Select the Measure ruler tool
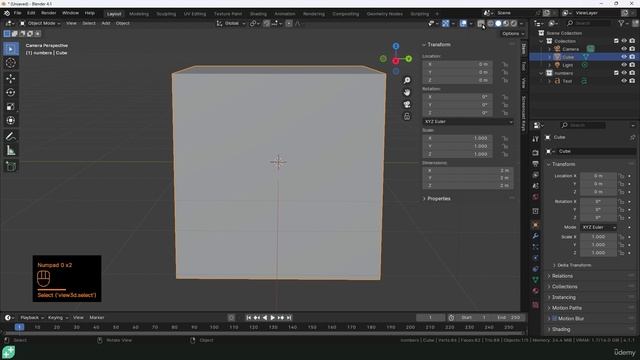The height and width of the screenshot is (360, 640). click(x=11, y=151)
